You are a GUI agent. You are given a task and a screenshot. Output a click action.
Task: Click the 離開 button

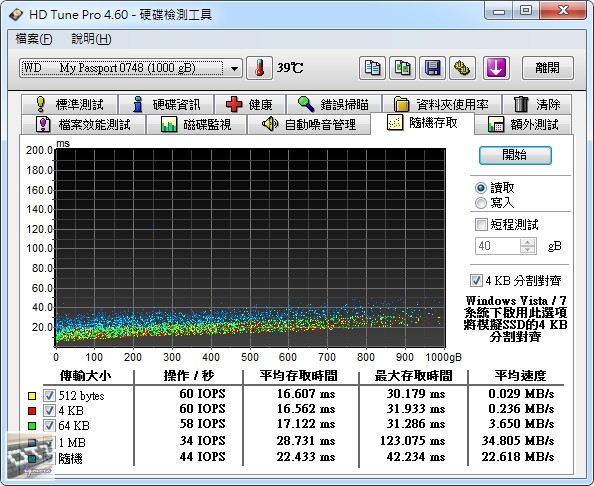click(548, 68)
